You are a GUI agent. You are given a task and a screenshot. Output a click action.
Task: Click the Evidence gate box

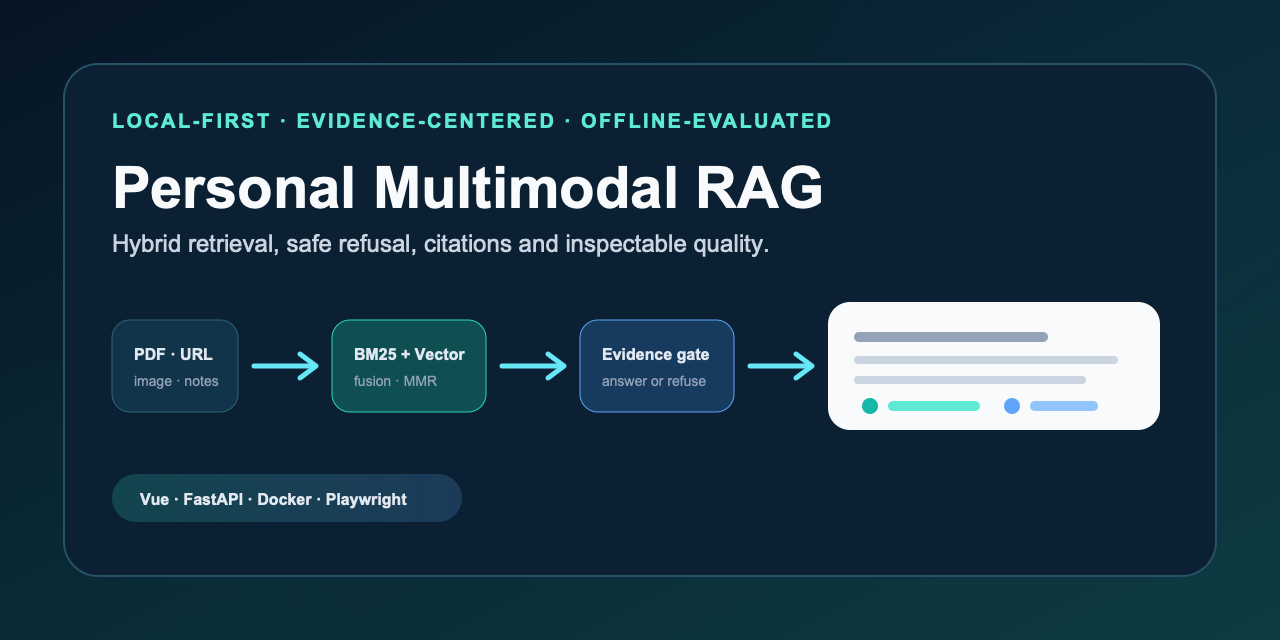657,366
